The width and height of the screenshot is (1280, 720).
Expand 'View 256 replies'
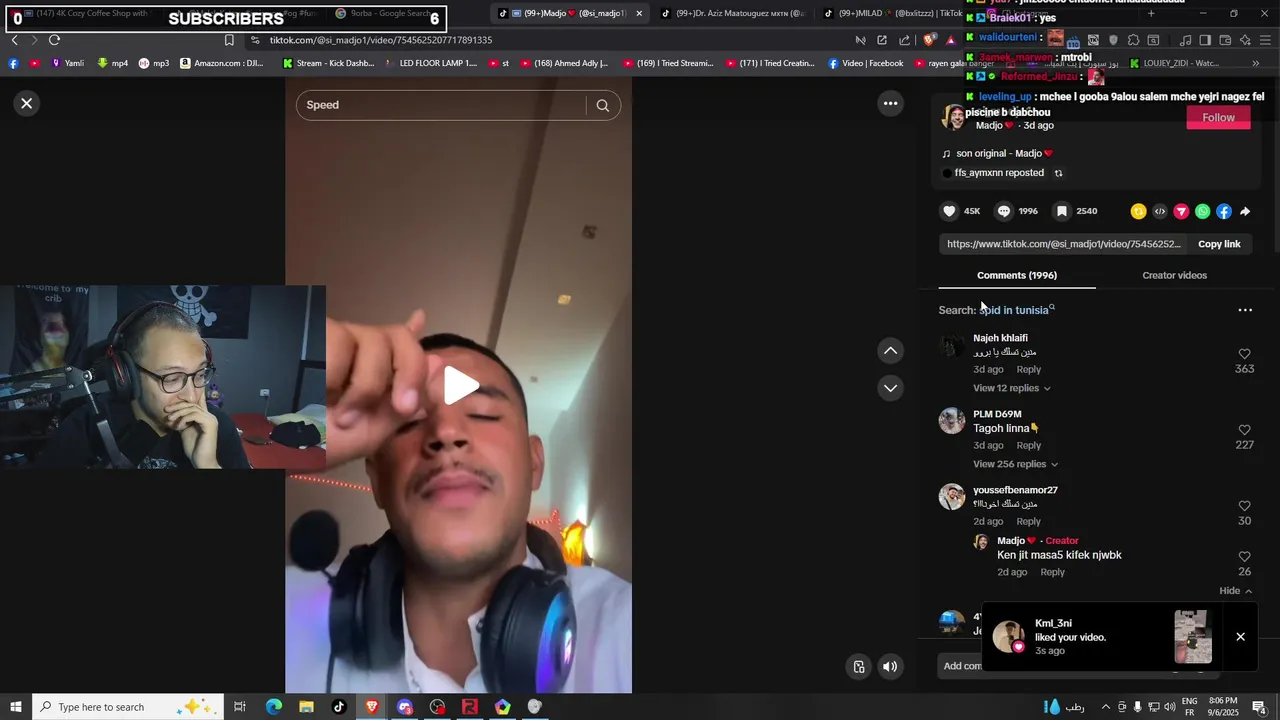[1015, 464]
